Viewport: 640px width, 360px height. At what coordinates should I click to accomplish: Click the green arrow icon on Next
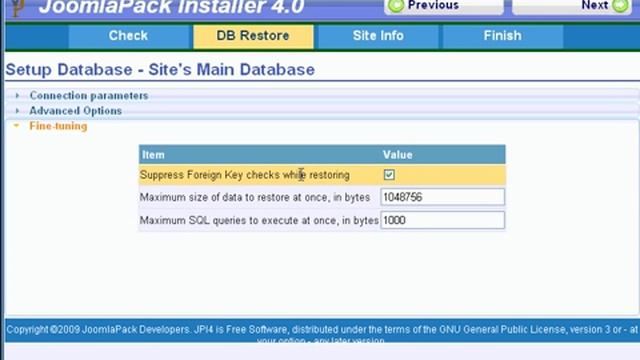click(x=620, y=5)
